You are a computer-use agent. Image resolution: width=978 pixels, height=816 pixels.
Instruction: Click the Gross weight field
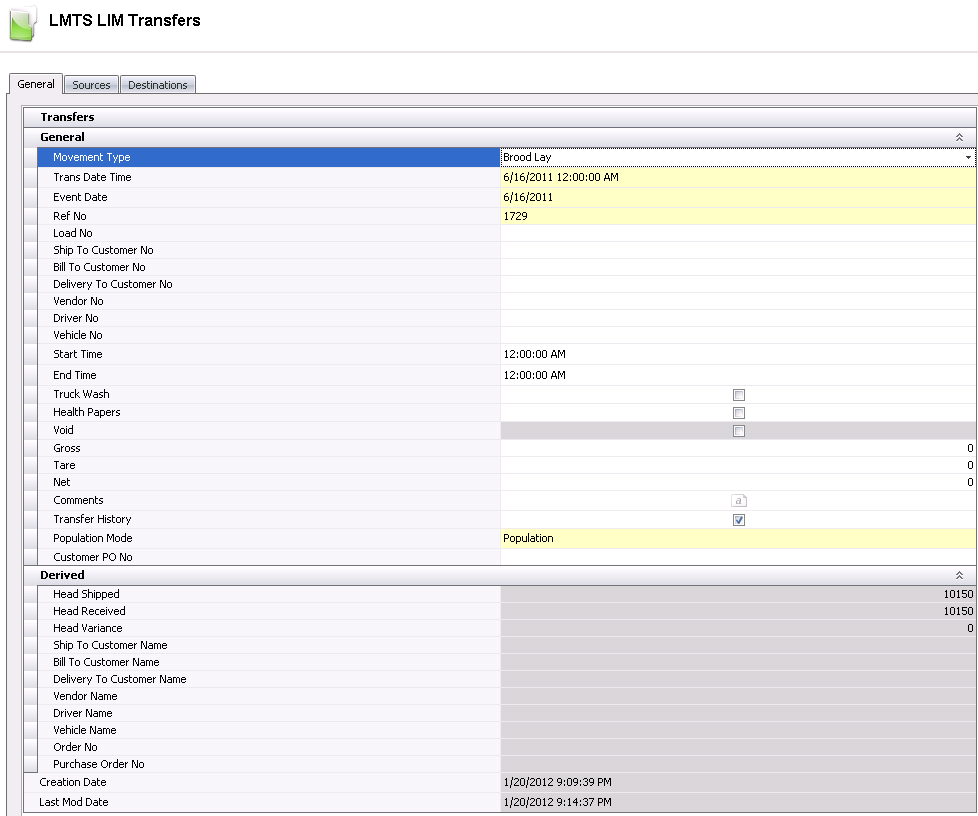737,448
